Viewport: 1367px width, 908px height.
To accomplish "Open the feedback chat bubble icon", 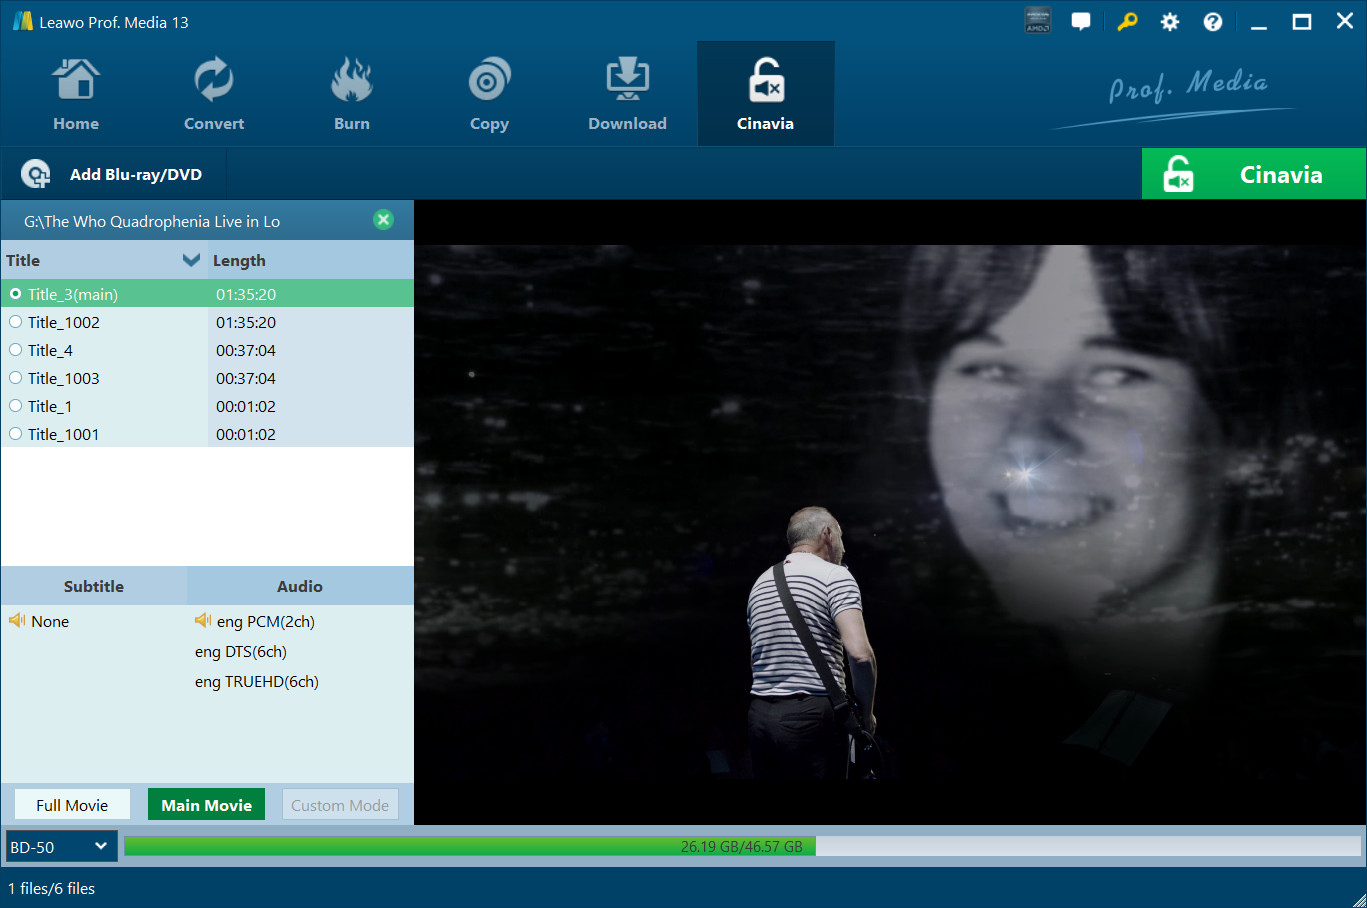I will [1081, 22].
